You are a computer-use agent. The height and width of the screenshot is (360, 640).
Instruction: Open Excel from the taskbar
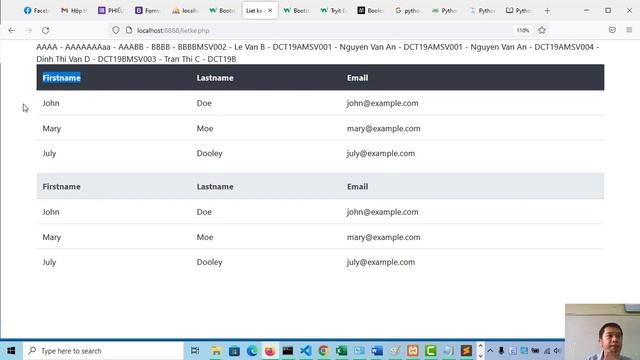342,351
